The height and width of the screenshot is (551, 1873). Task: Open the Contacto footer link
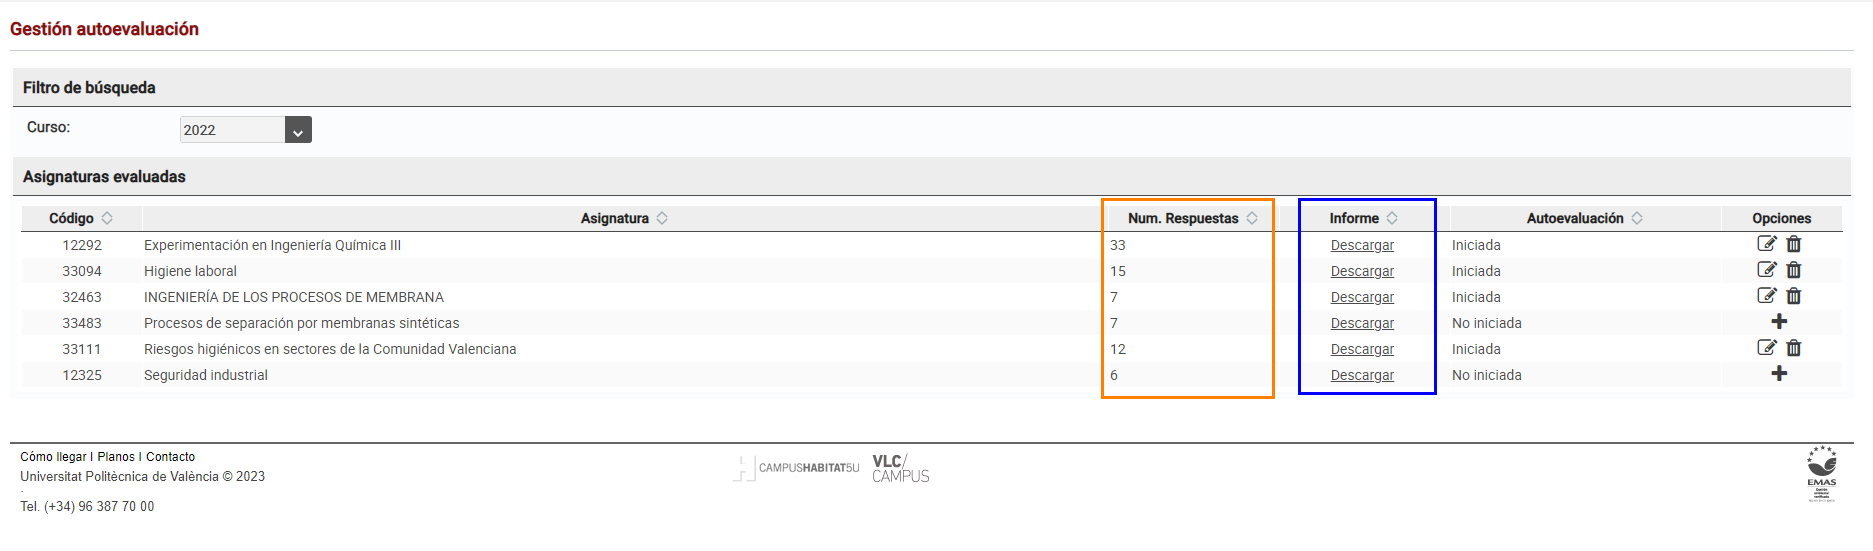pyautogui.click(x=171, y=457)
